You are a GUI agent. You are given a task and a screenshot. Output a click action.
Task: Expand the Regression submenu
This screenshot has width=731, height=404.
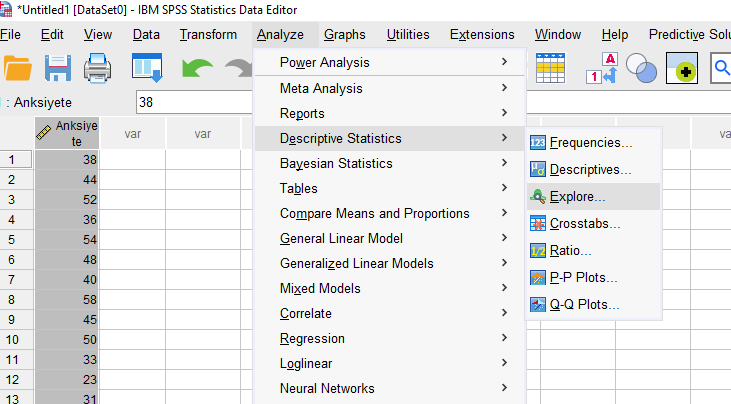312,338
